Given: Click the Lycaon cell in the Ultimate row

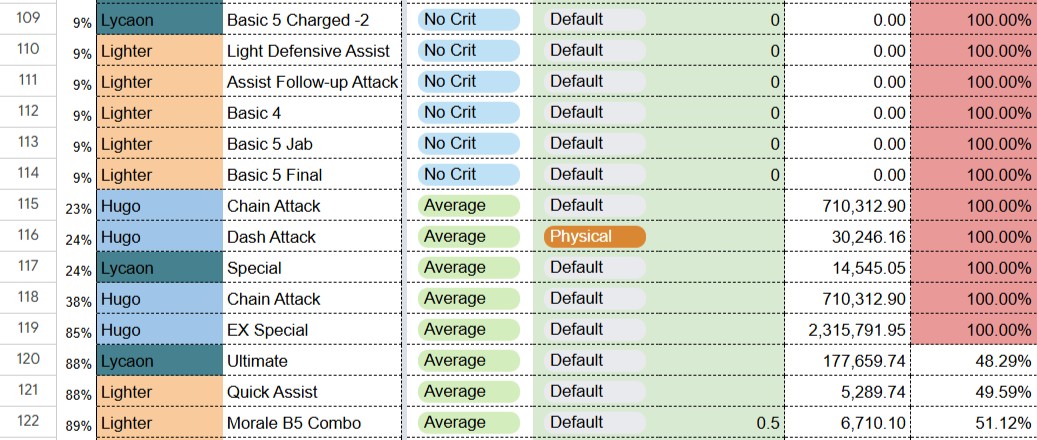Looking at the screenshot, I should 160,361.
